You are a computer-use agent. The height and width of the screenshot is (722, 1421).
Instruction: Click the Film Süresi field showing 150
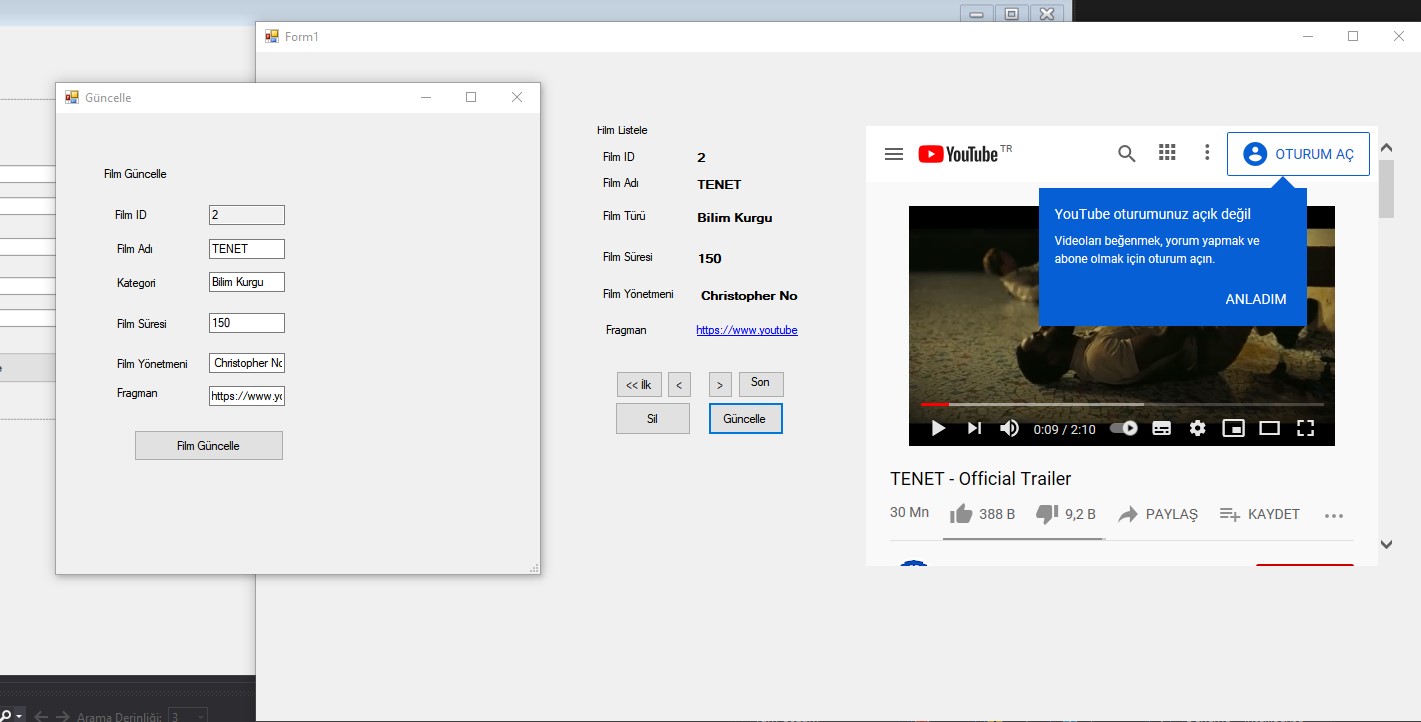click(x=247, y=323)
